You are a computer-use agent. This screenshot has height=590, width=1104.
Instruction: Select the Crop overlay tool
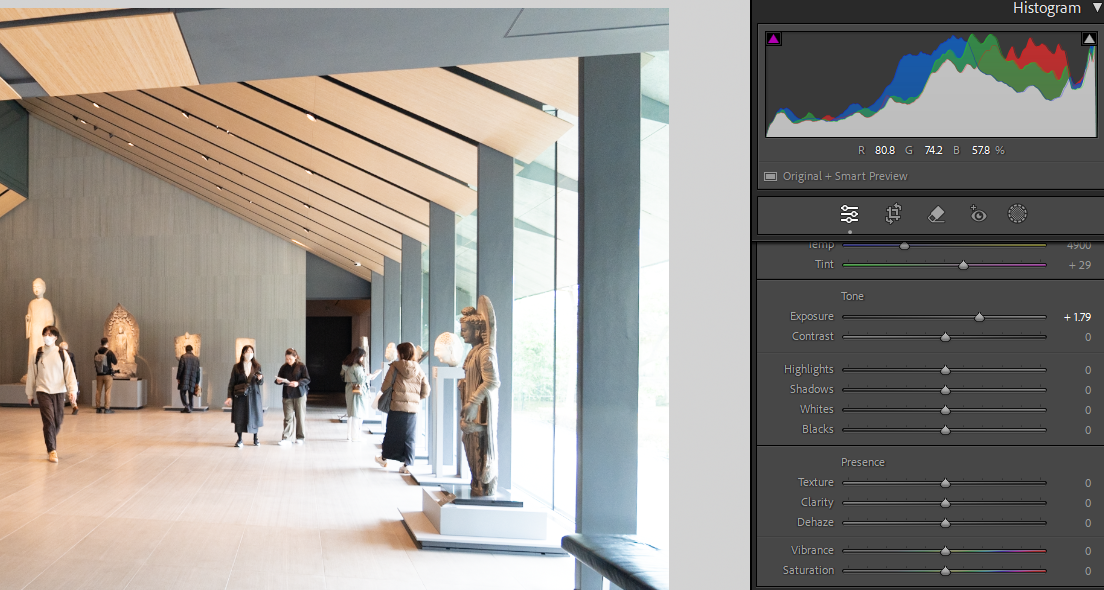point(893,214)
